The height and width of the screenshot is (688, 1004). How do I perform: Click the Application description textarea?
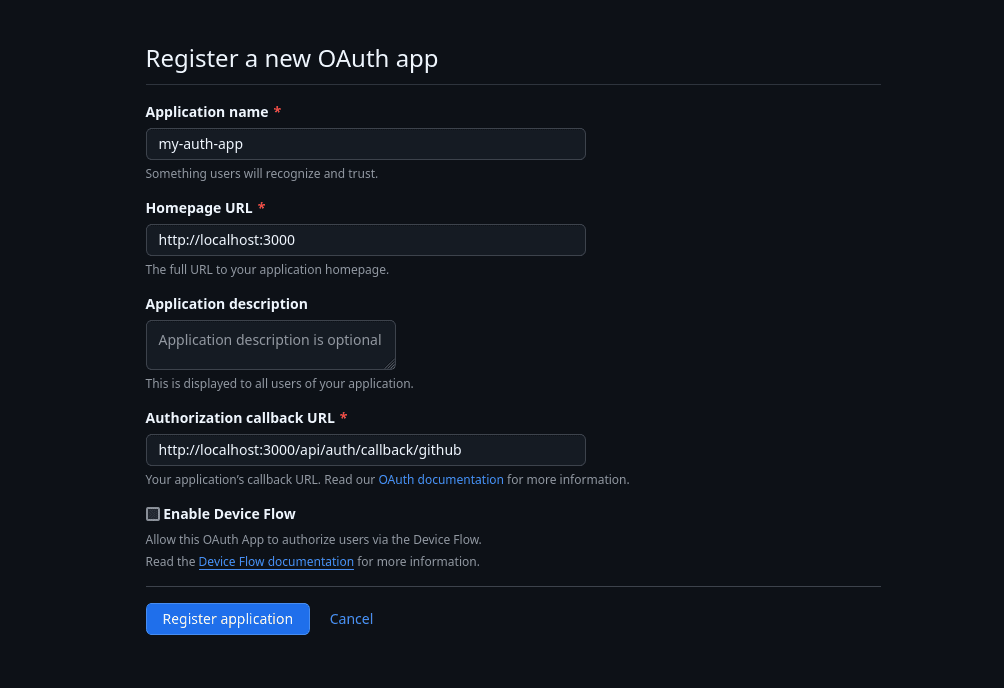click(x=270, y=344)
